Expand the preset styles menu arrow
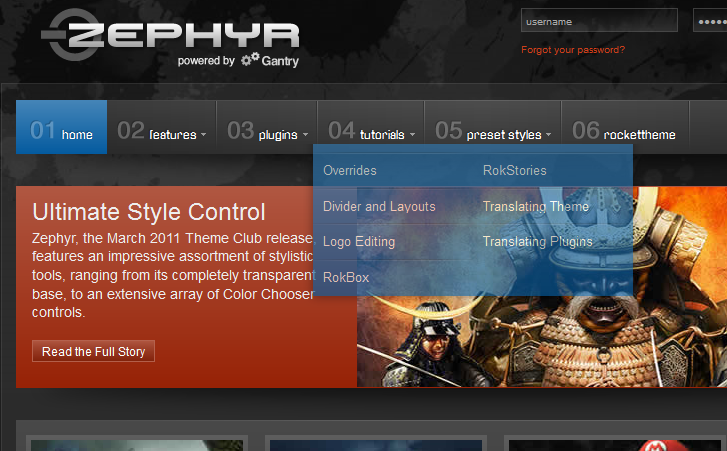The height and width of the screenshot is (451, 727). (x=548, y=135)
